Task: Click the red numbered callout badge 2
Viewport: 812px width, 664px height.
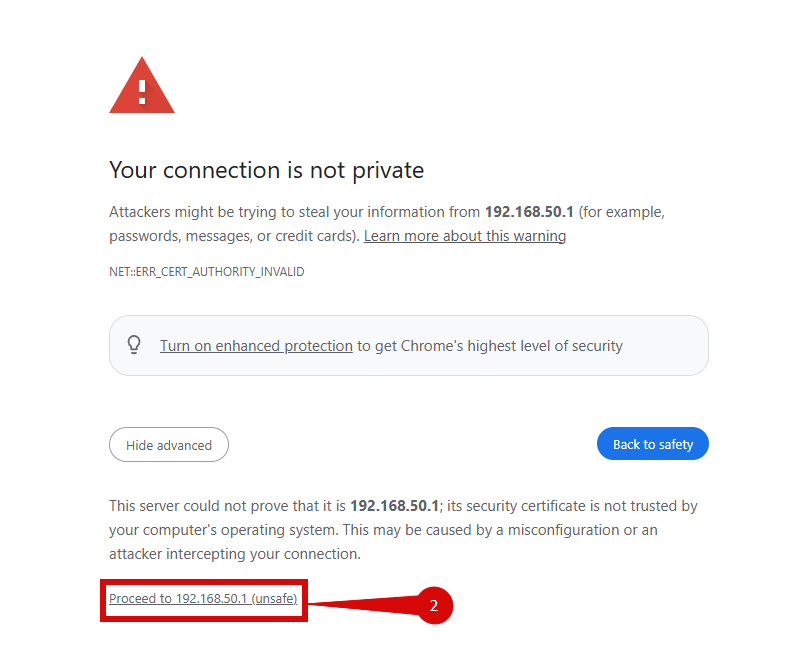Action: point(434,605)
